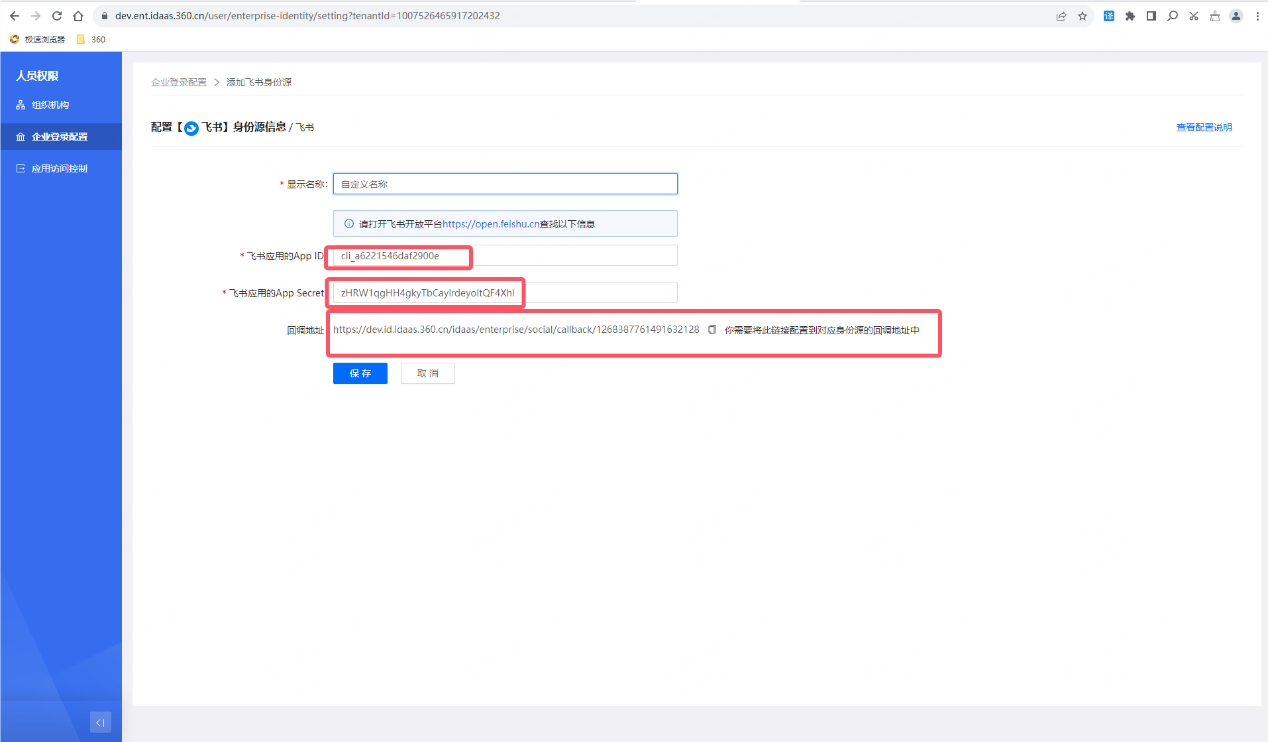Click the callback URL text
The height and width of the screenshot is (742, 1268).
pos(516,329)
